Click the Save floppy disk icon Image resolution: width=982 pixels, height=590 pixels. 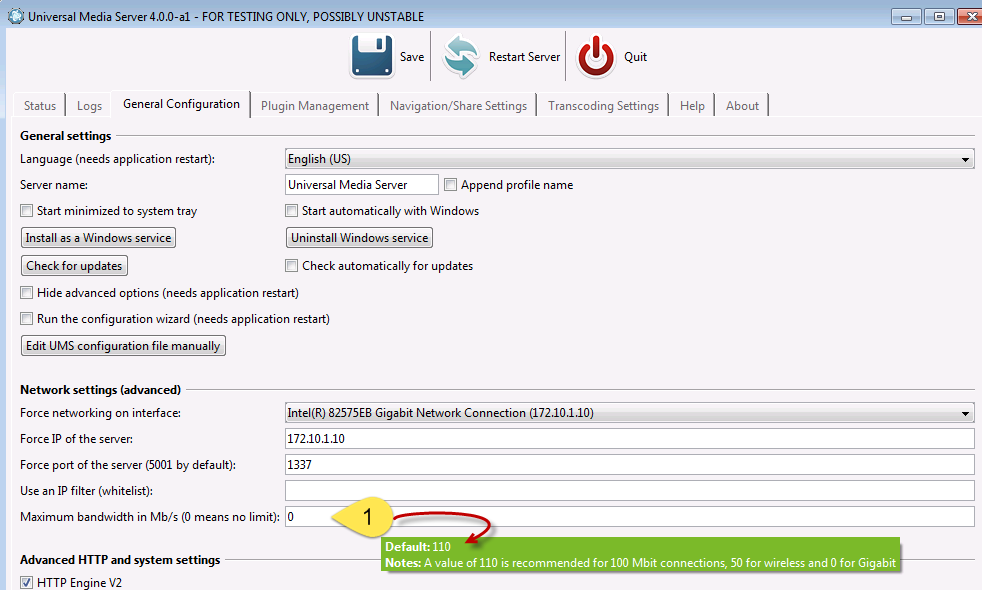click(x=372, y=56)
